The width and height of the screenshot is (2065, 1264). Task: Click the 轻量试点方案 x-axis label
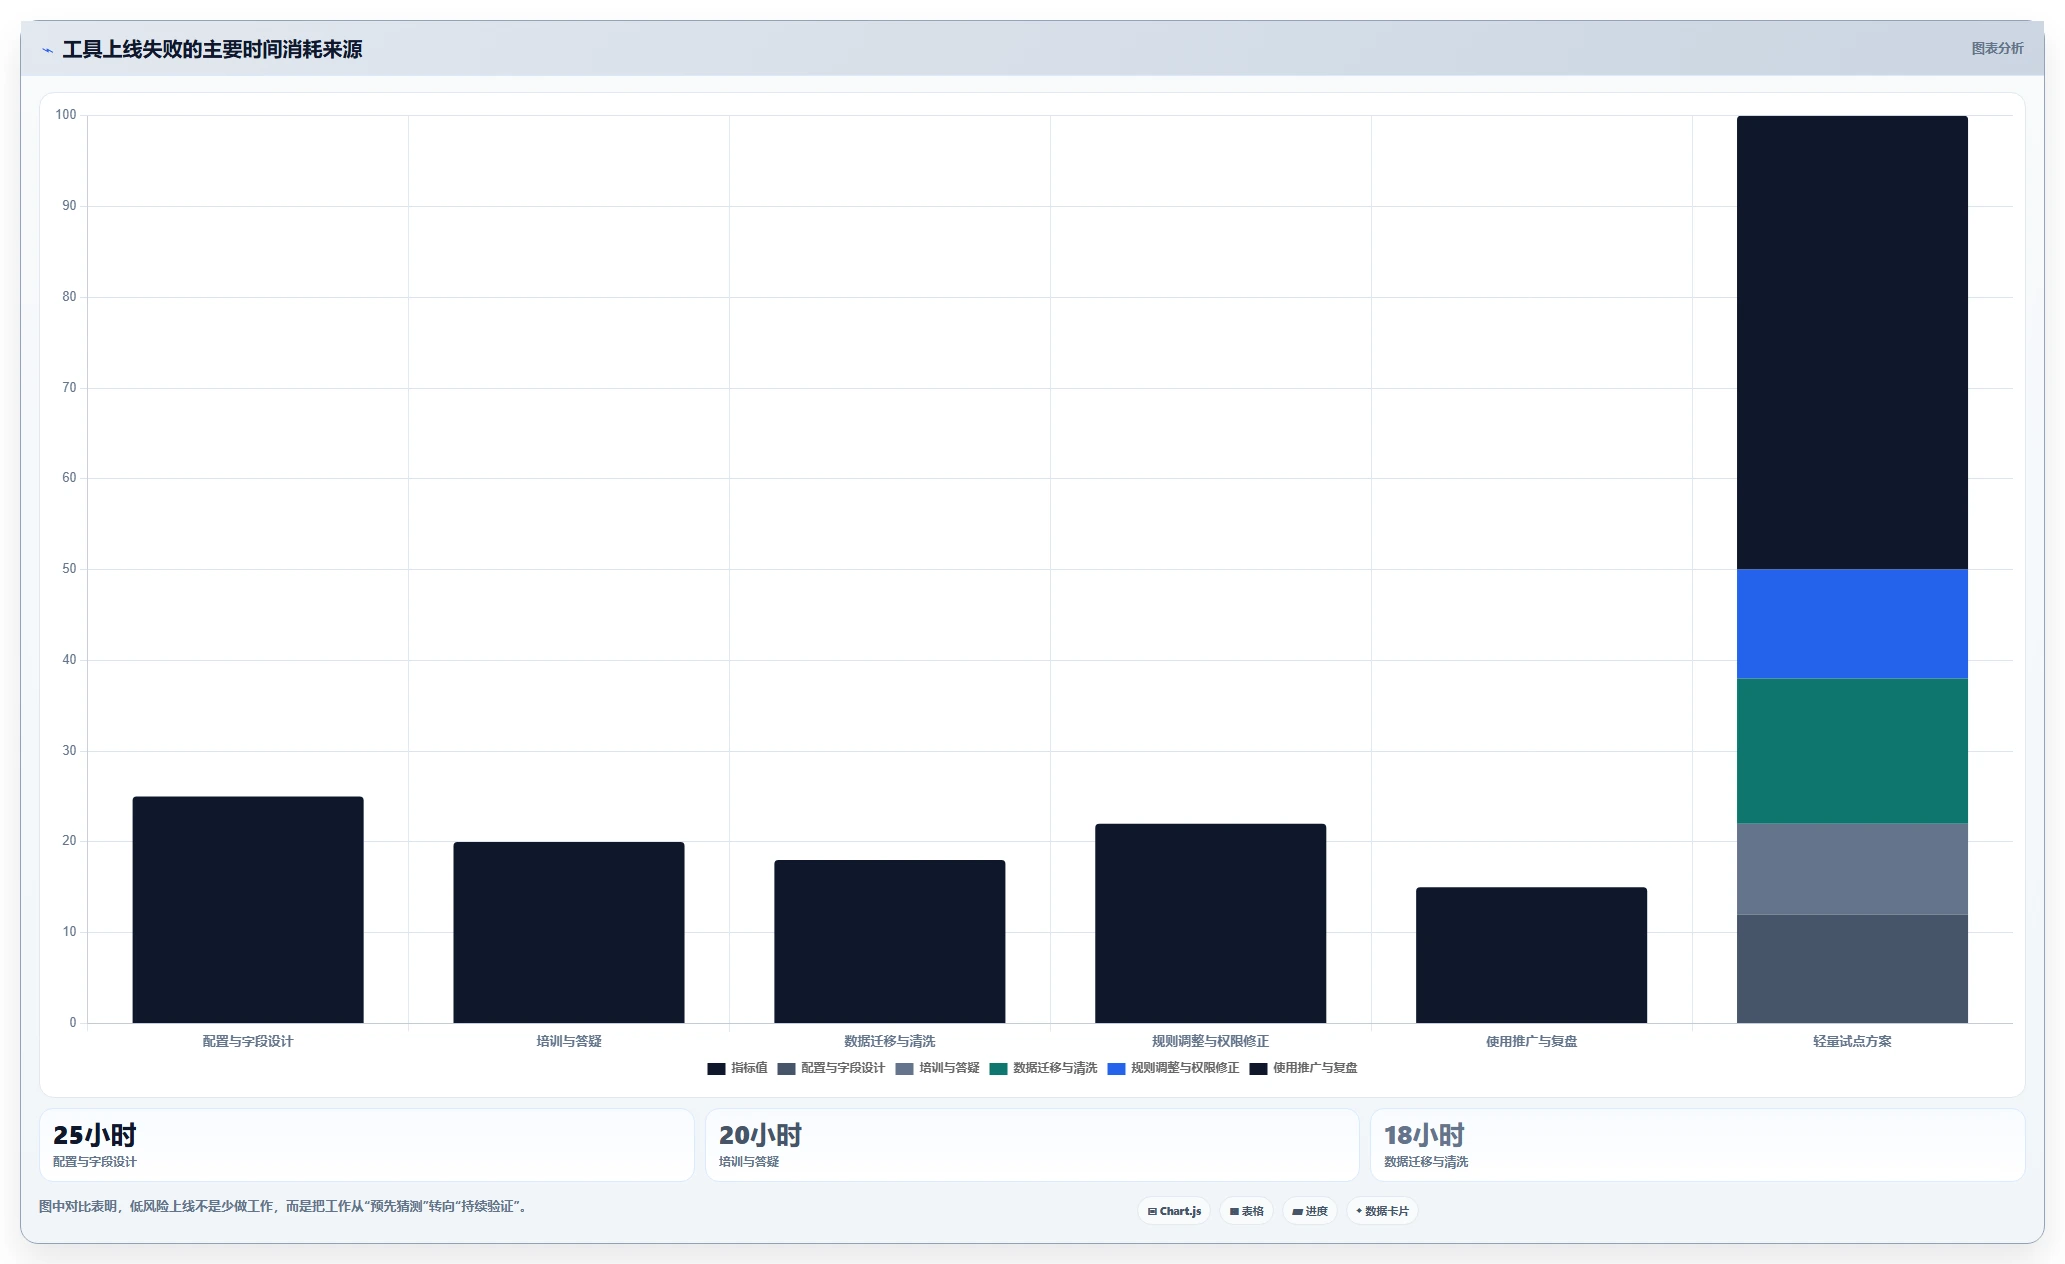pos(1852,1041)
